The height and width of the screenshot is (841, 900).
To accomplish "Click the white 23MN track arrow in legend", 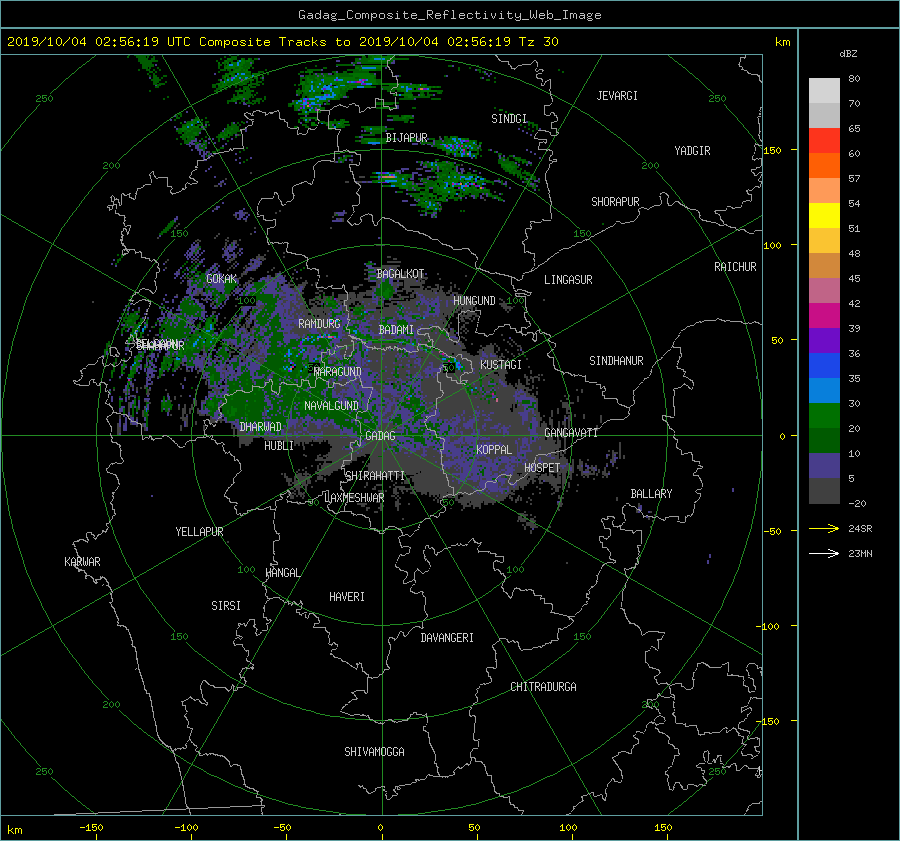I will (x=824, y=553).
